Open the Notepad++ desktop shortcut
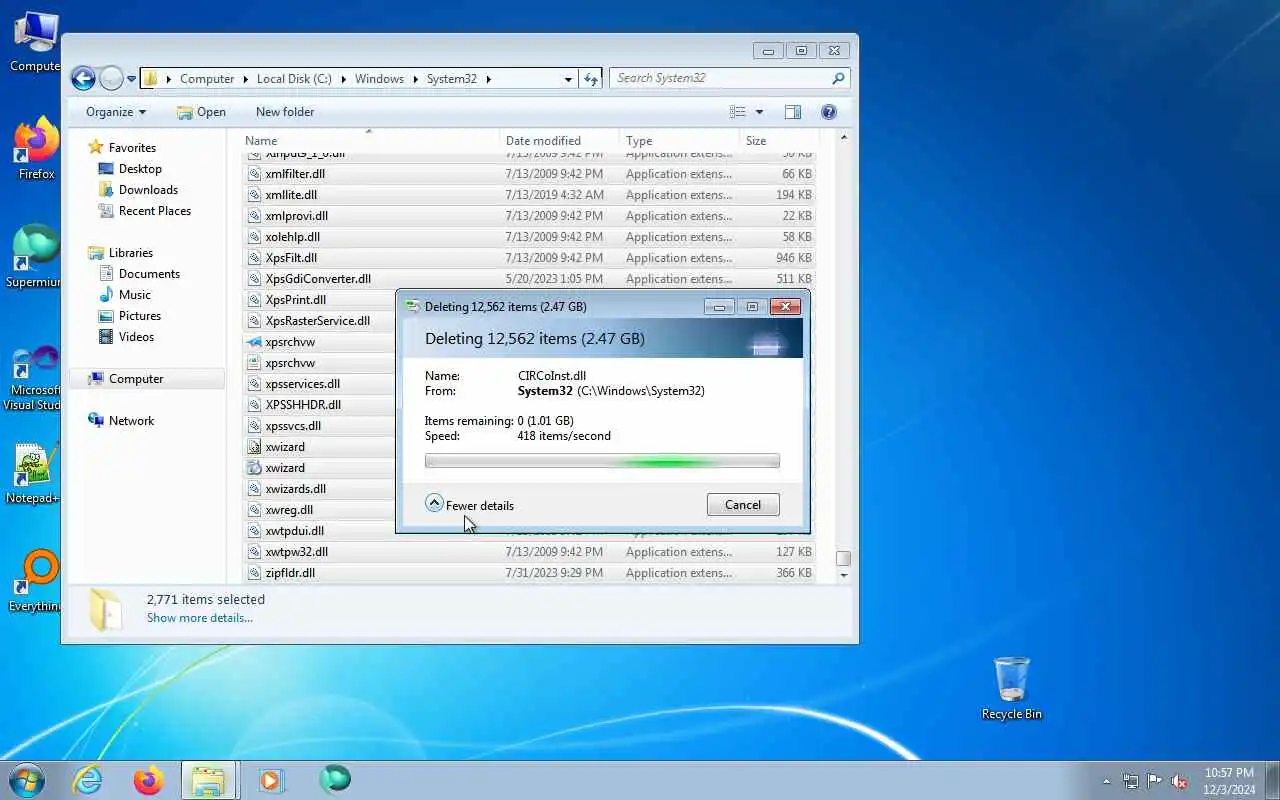This screenshot has width=1280, height=800. (32, 472)
